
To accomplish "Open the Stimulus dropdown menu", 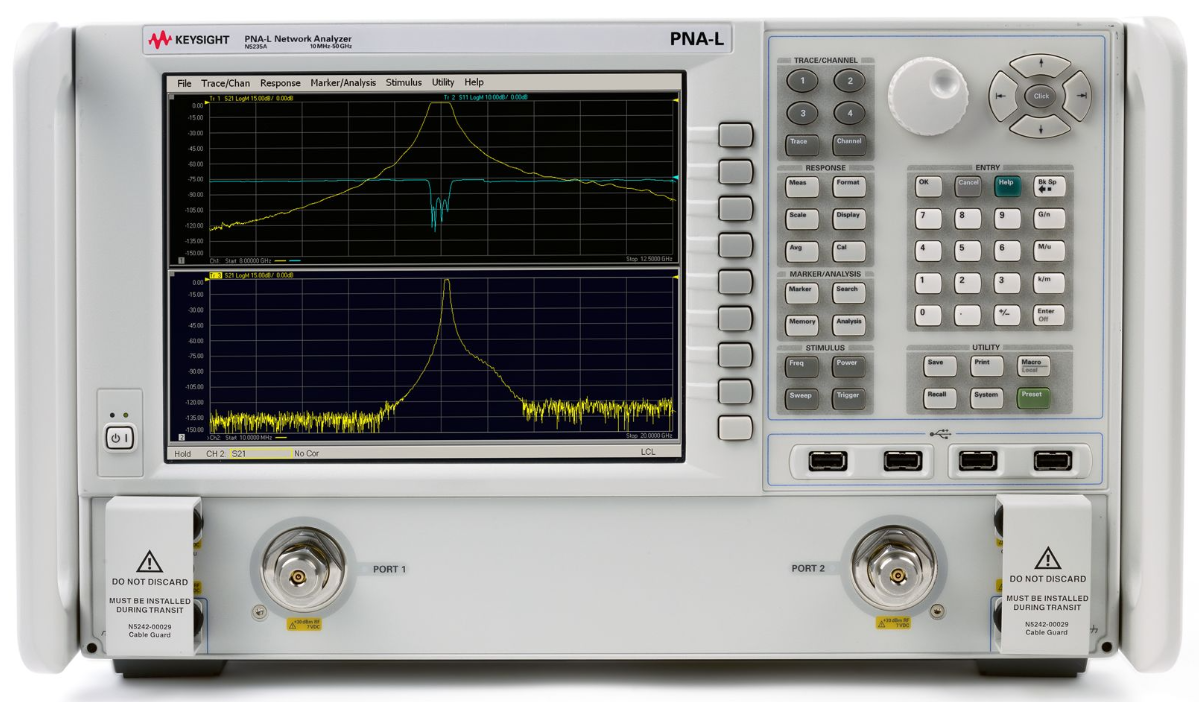I will pos(404,82).
